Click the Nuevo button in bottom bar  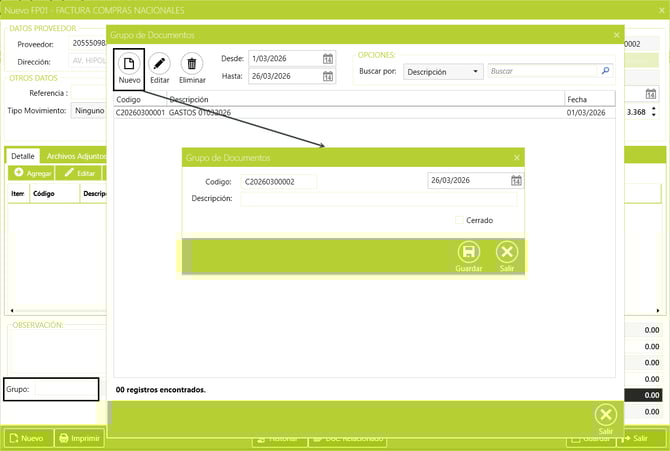point(26,438)
